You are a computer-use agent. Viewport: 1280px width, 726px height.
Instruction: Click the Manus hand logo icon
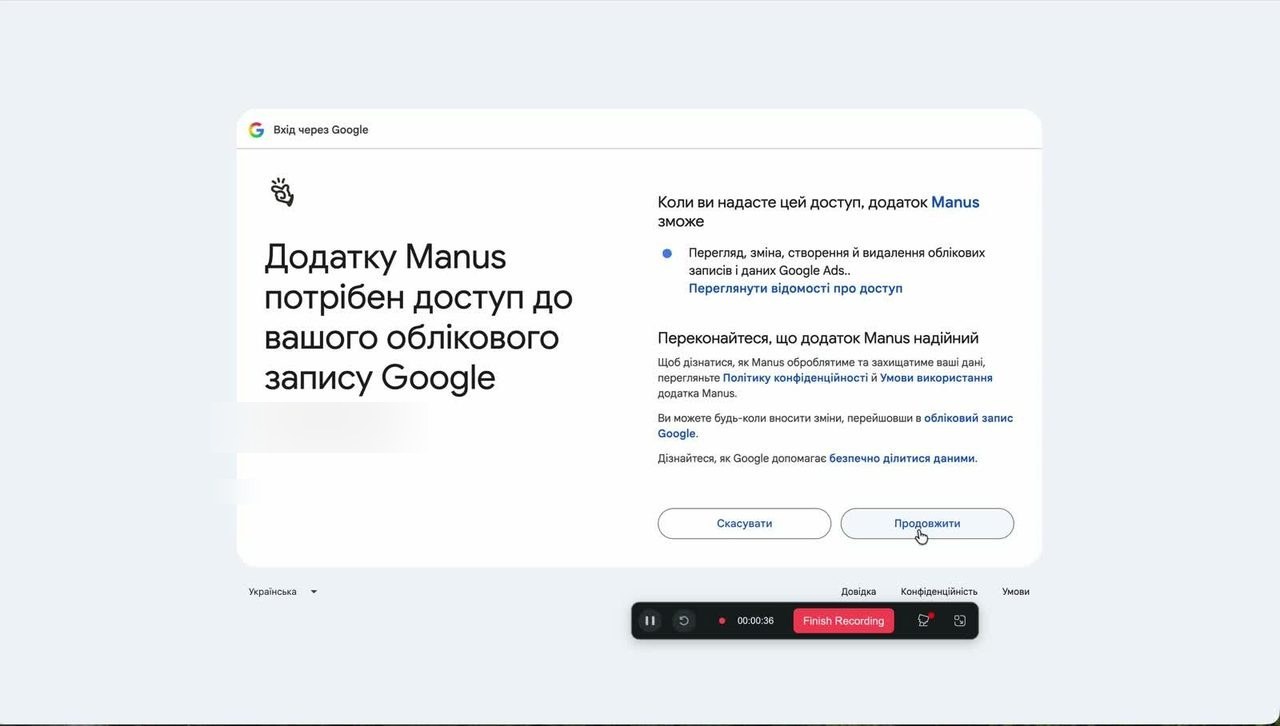[282, 192]
